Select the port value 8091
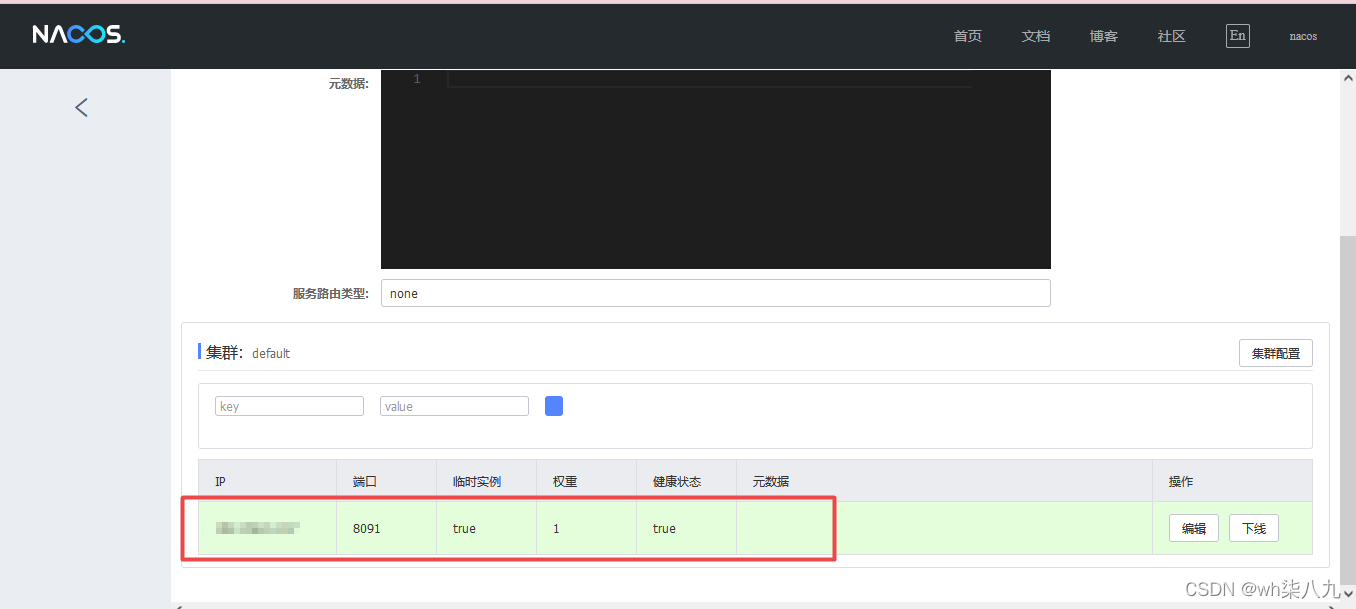 pos(367,528)
